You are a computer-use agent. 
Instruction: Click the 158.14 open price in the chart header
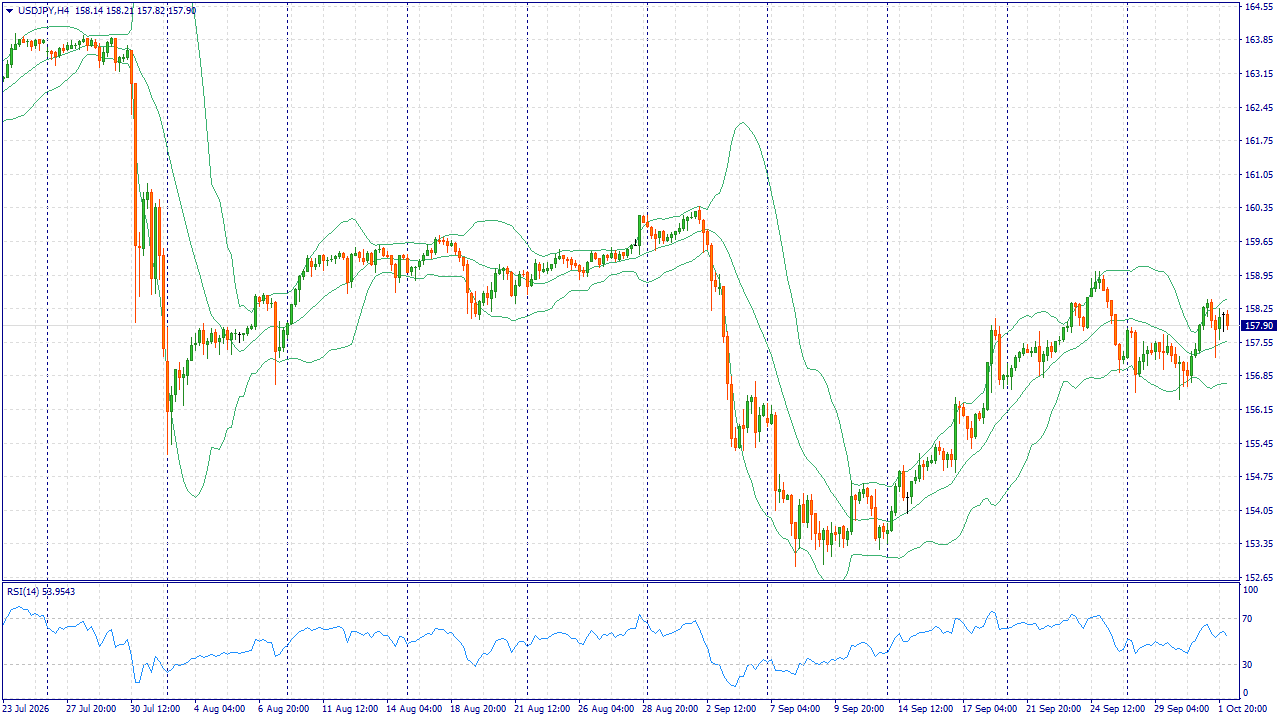pyautogui.click(x=89, y=11)
